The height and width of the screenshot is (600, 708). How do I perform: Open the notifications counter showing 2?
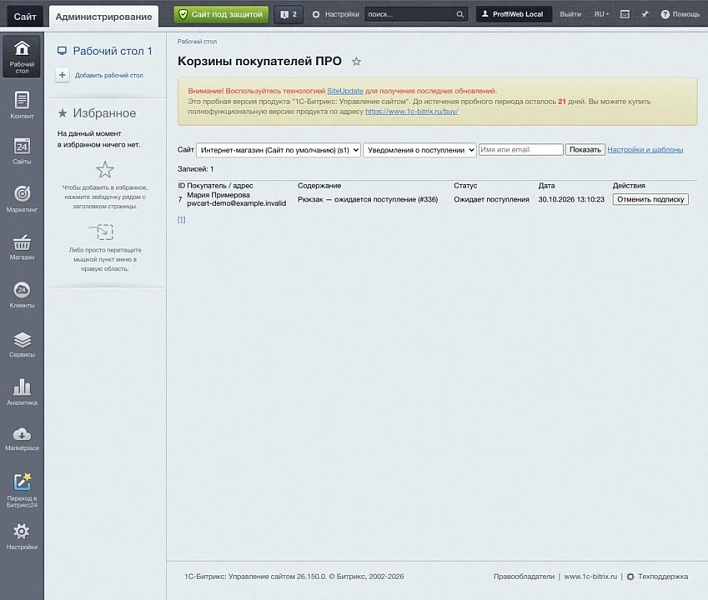(289, 14)
